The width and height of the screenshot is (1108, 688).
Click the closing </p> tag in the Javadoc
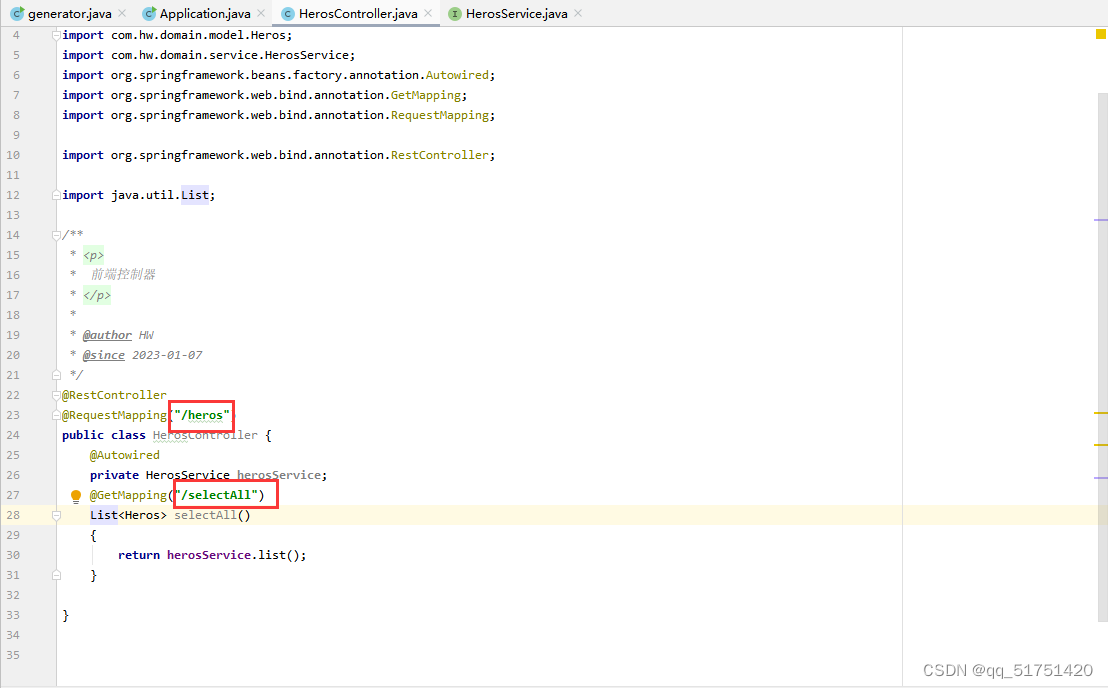(97, 295)
